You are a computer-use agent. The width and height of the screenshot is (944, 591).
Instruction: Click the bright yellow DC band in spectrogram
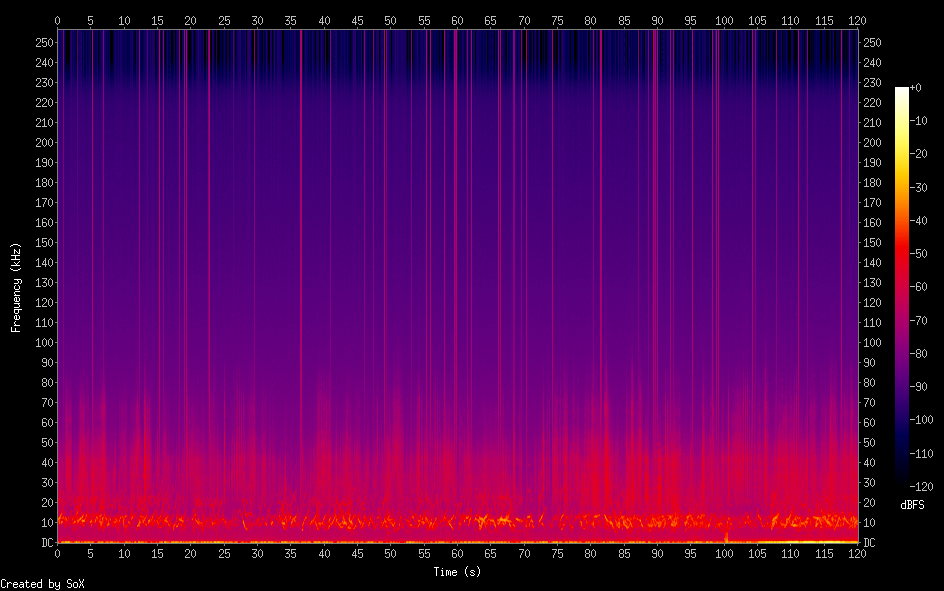tap(457, 541)
